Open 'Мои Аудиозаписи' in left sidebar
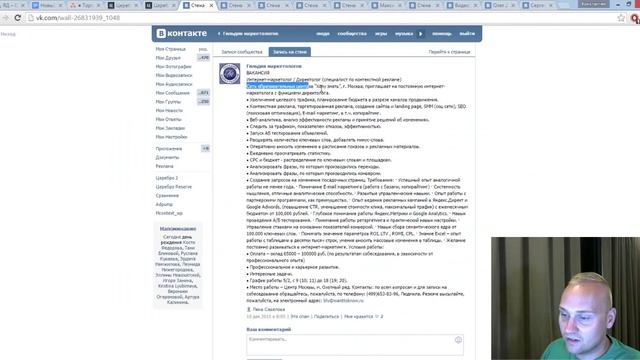 coord(174,84)
